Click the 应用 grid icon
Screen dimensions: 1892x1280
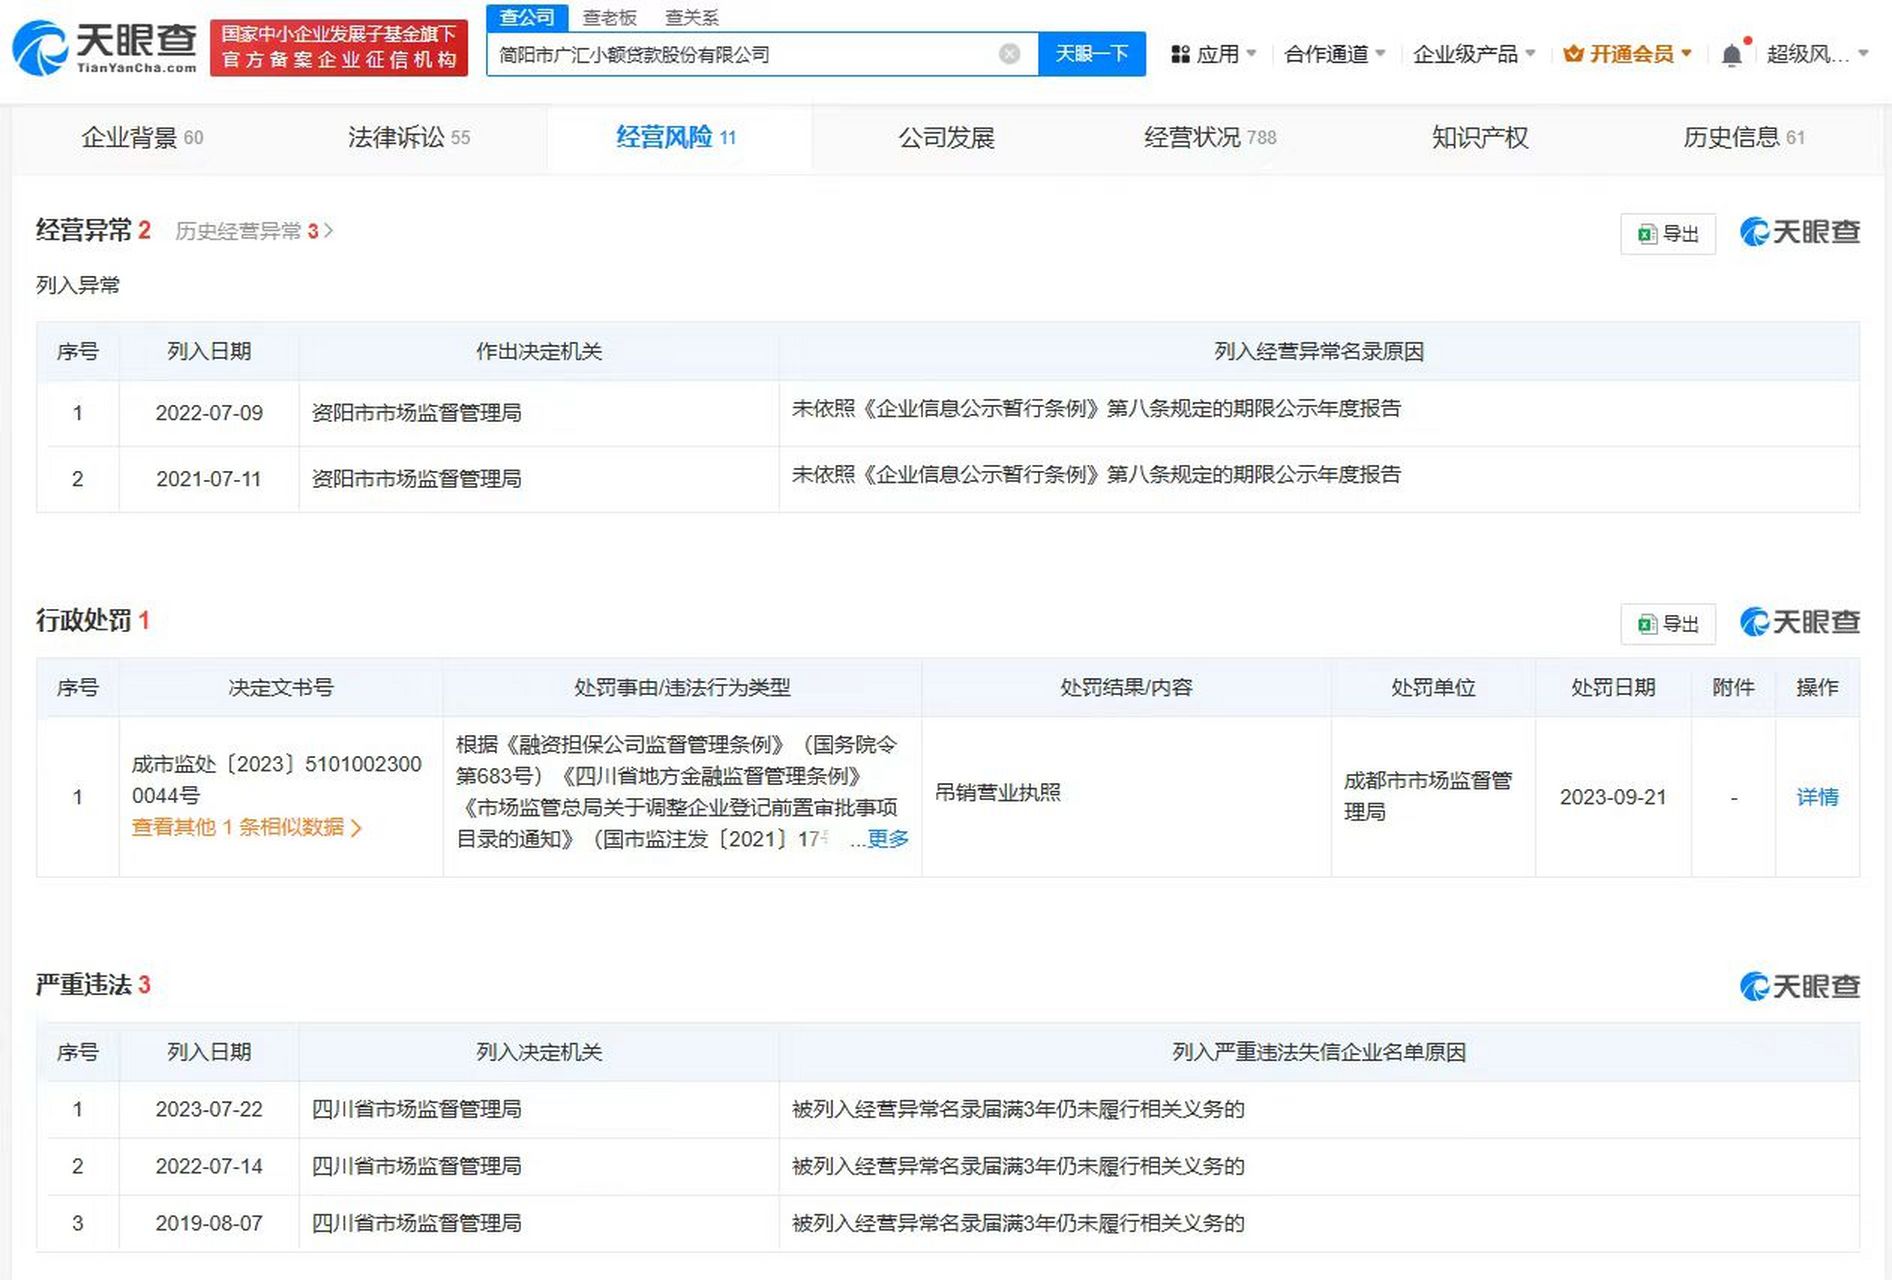(1181, 54)
